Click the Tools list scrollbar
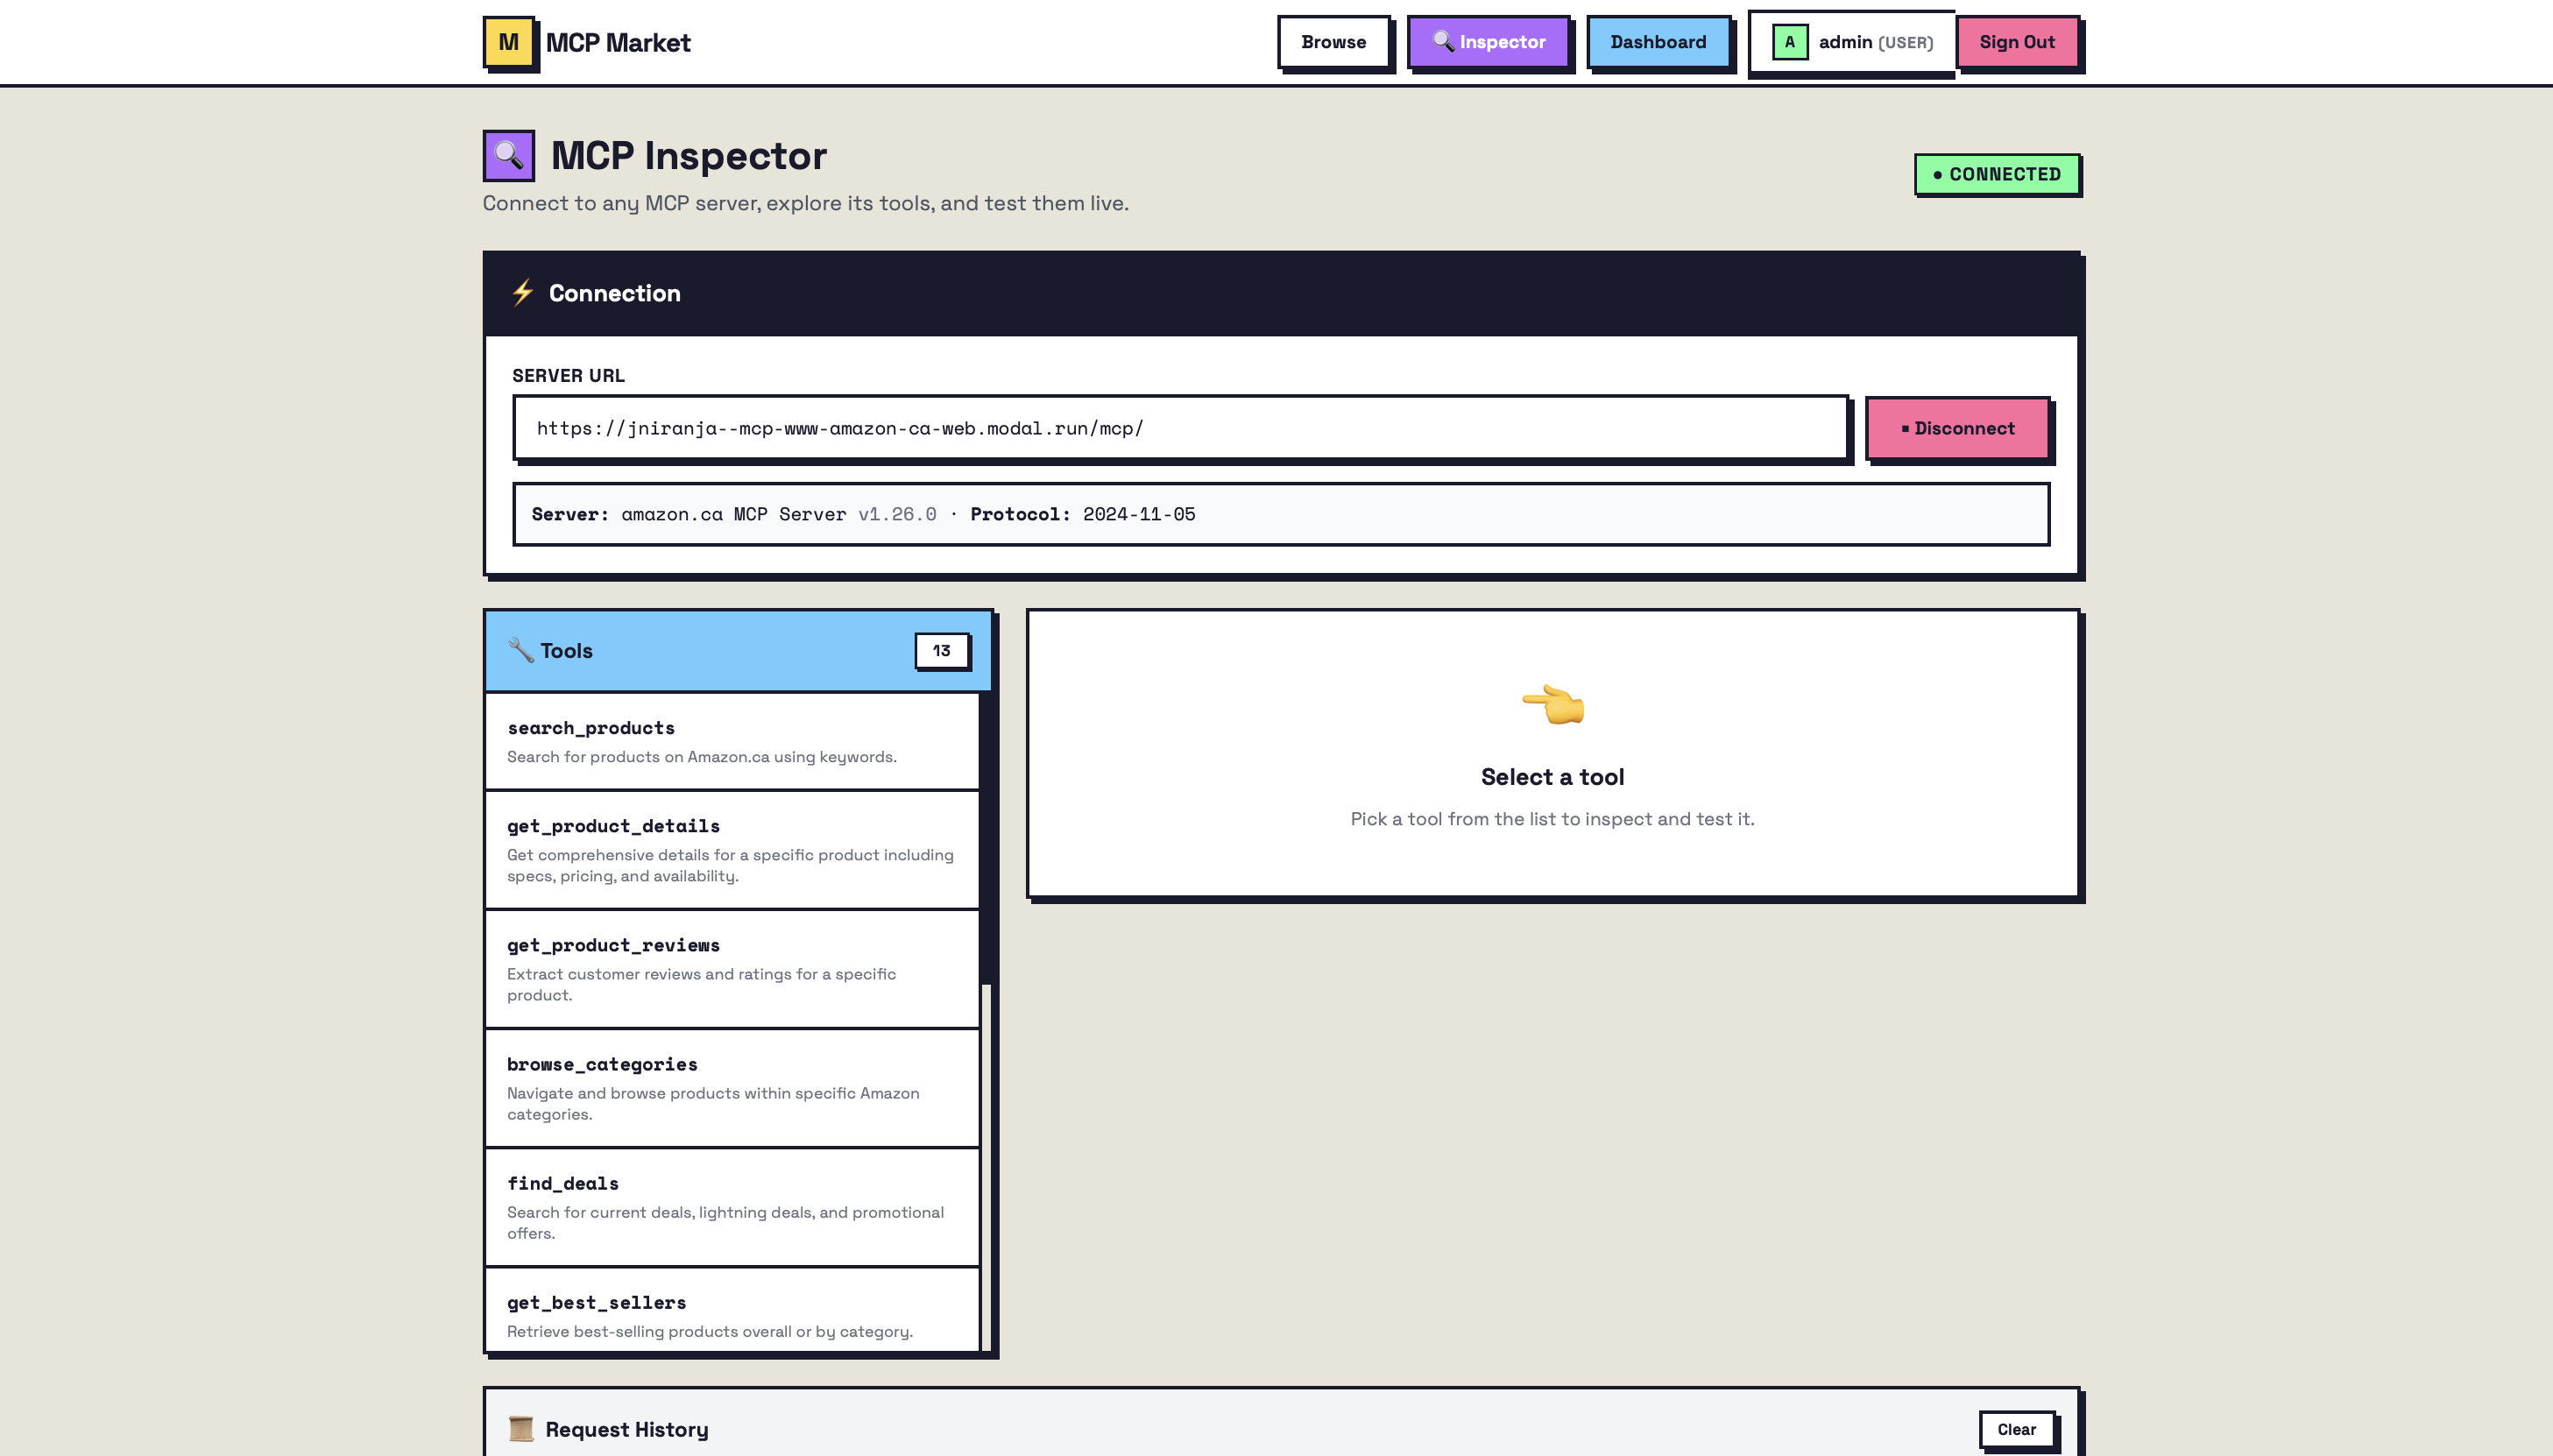Viewport: 2553px width, 1456px height. coord(986,840)
